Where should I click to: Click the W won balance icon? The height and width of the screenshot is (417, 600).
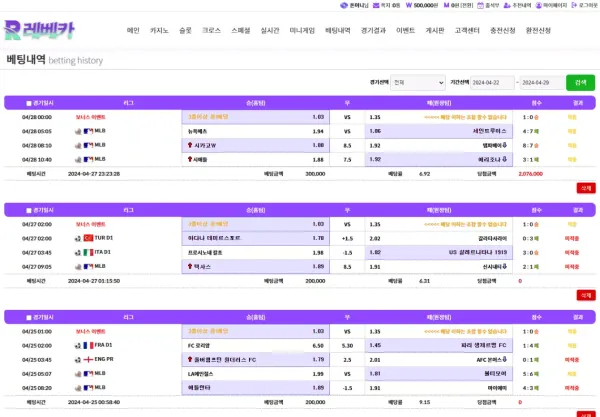409,5
